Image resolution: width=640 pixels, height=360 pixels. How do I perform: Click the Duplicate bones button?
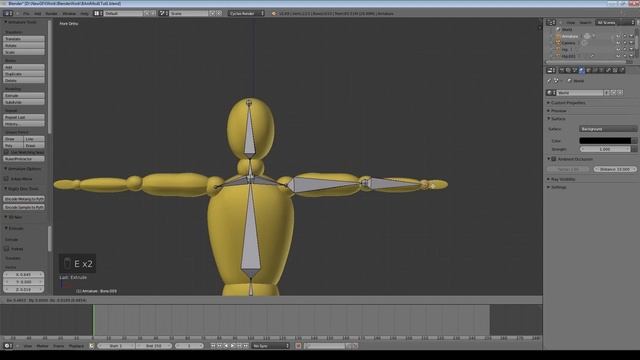pyautogui.click(x=24, y=74)
